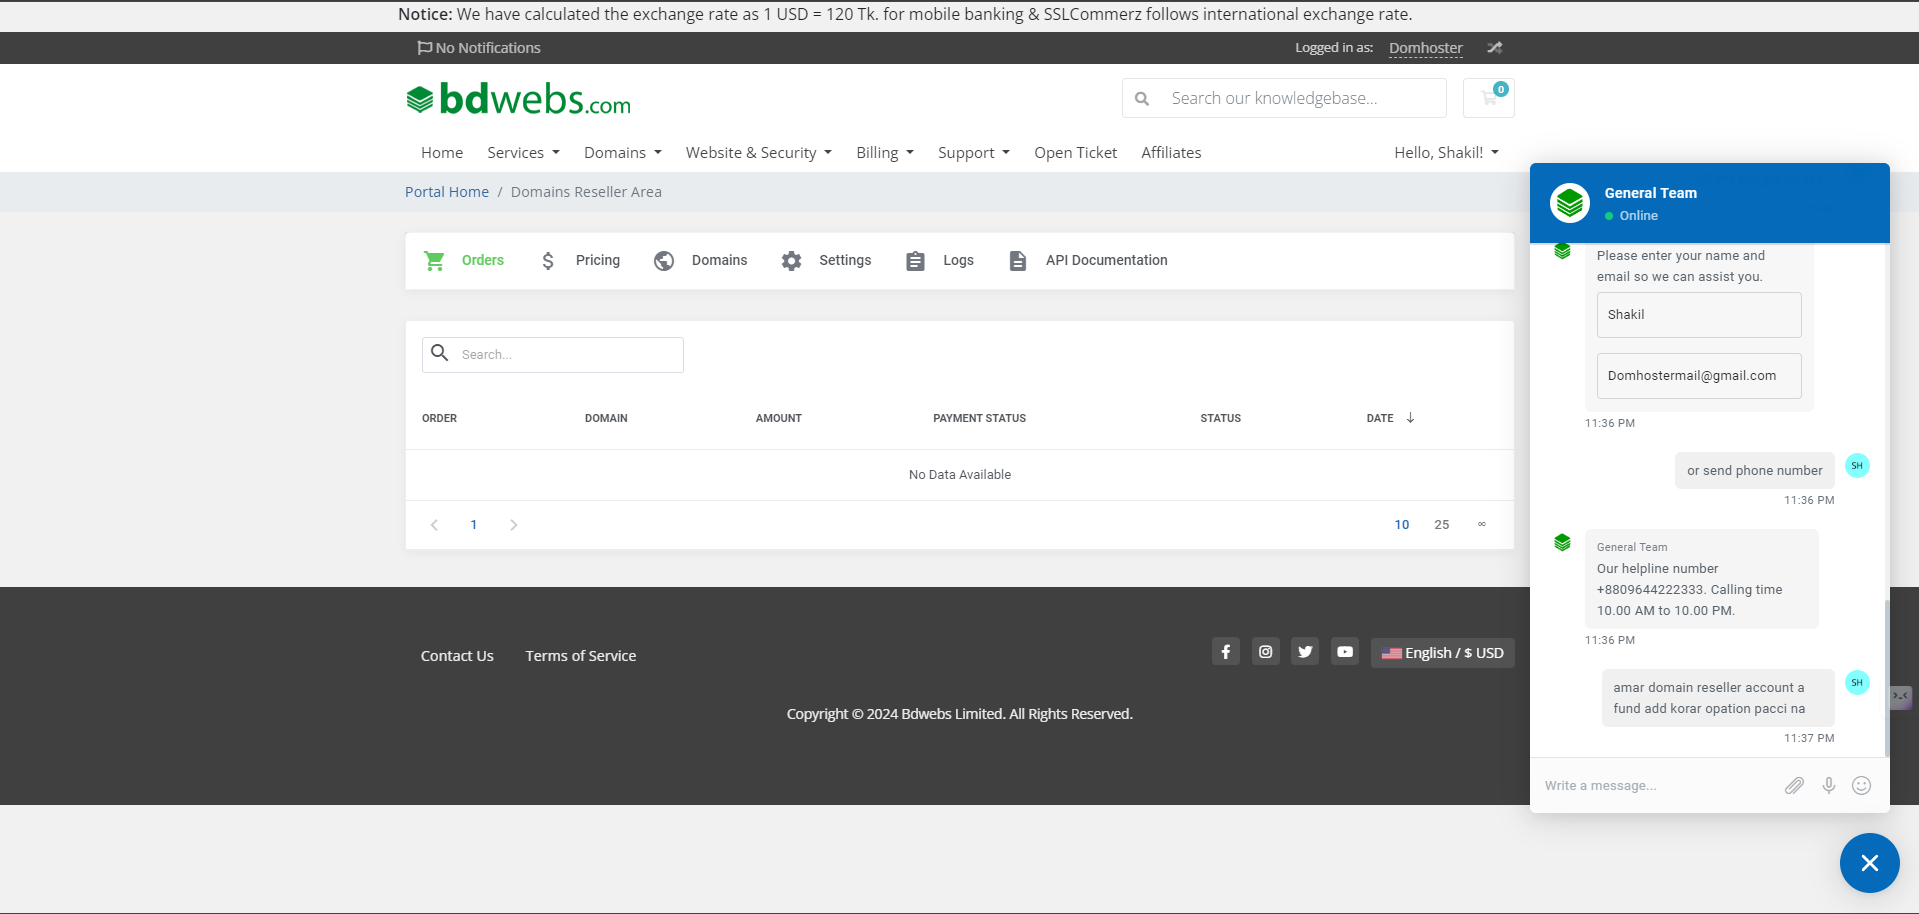Click the Domhoster logged-in link
Screen dimensions: 1919x914
pos(1425,48)
